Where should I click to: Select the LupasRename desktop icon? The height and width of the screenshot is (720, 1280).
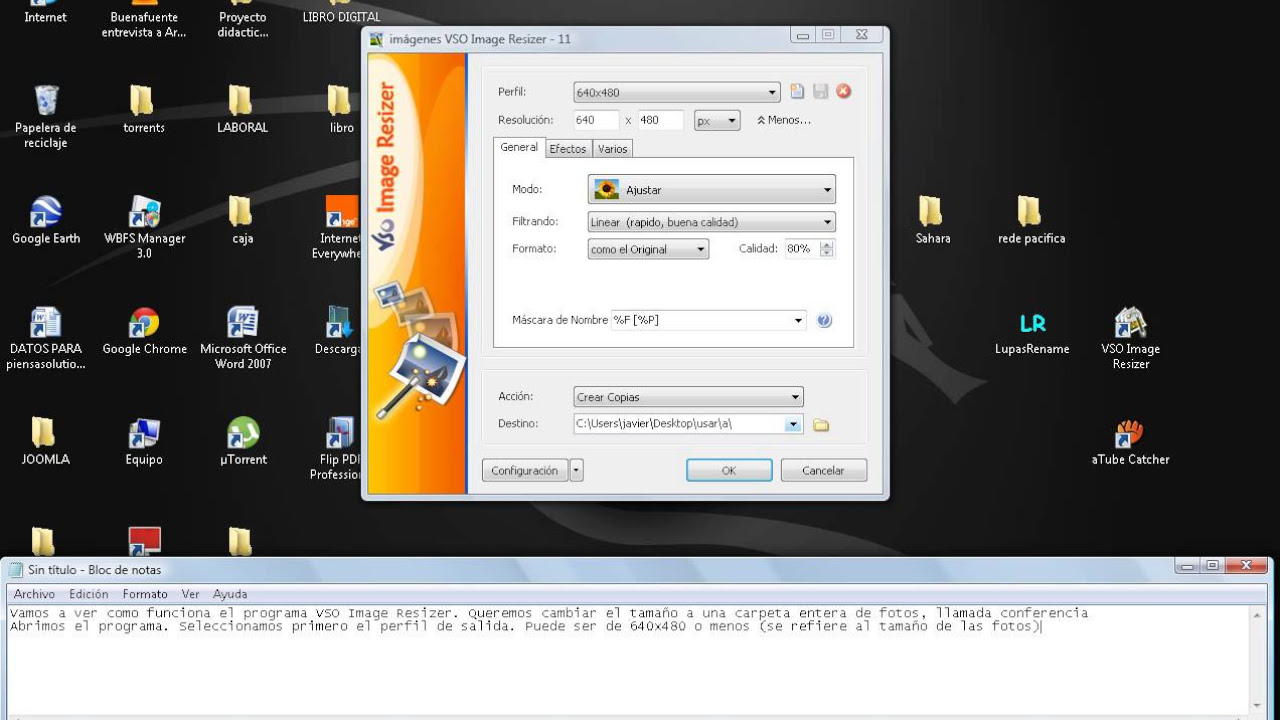pyautogui.click(x=1032, y=331)
